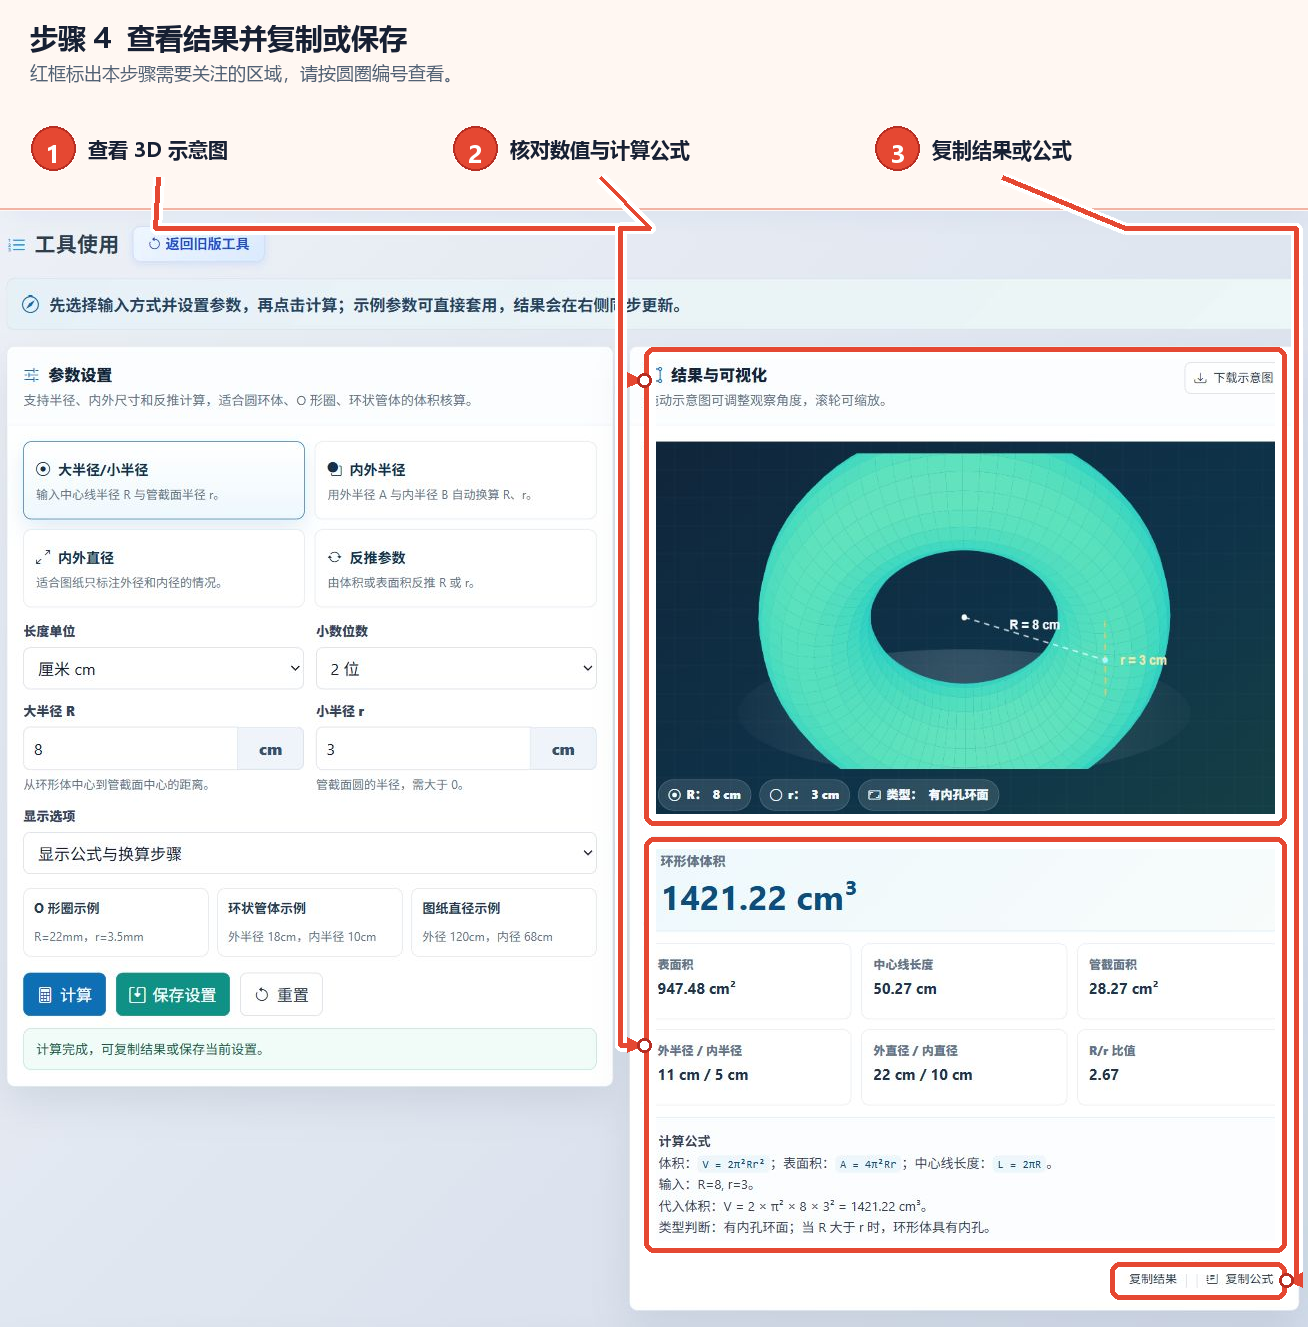Image resolution: width=1308 pixels, height=1327 pixels.
Task: Click the 28.27 cm² 管截面积 value
Action: point(1124,989)
